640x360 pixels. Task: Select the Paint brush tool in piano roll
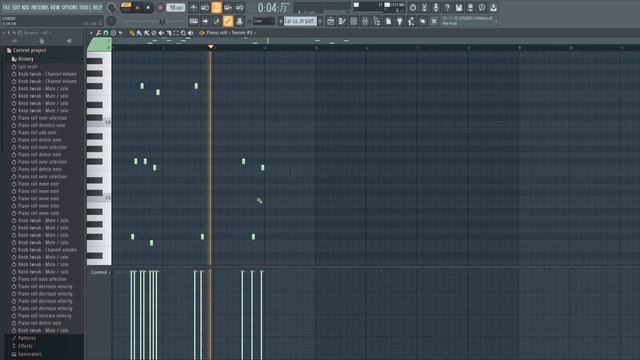click(x=139, y=33)
